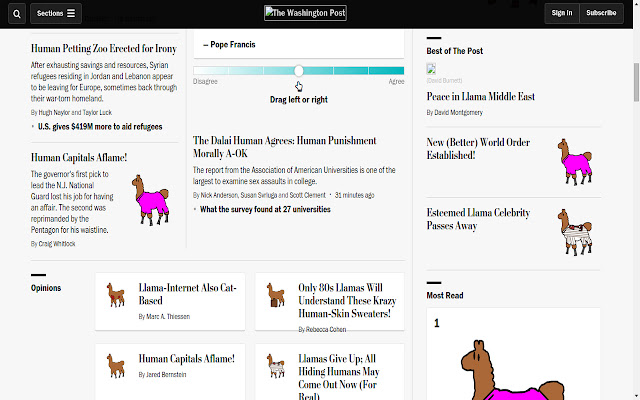
Task: Click llama icon beside Llama-Internet opinion
Action: [116, 295]
